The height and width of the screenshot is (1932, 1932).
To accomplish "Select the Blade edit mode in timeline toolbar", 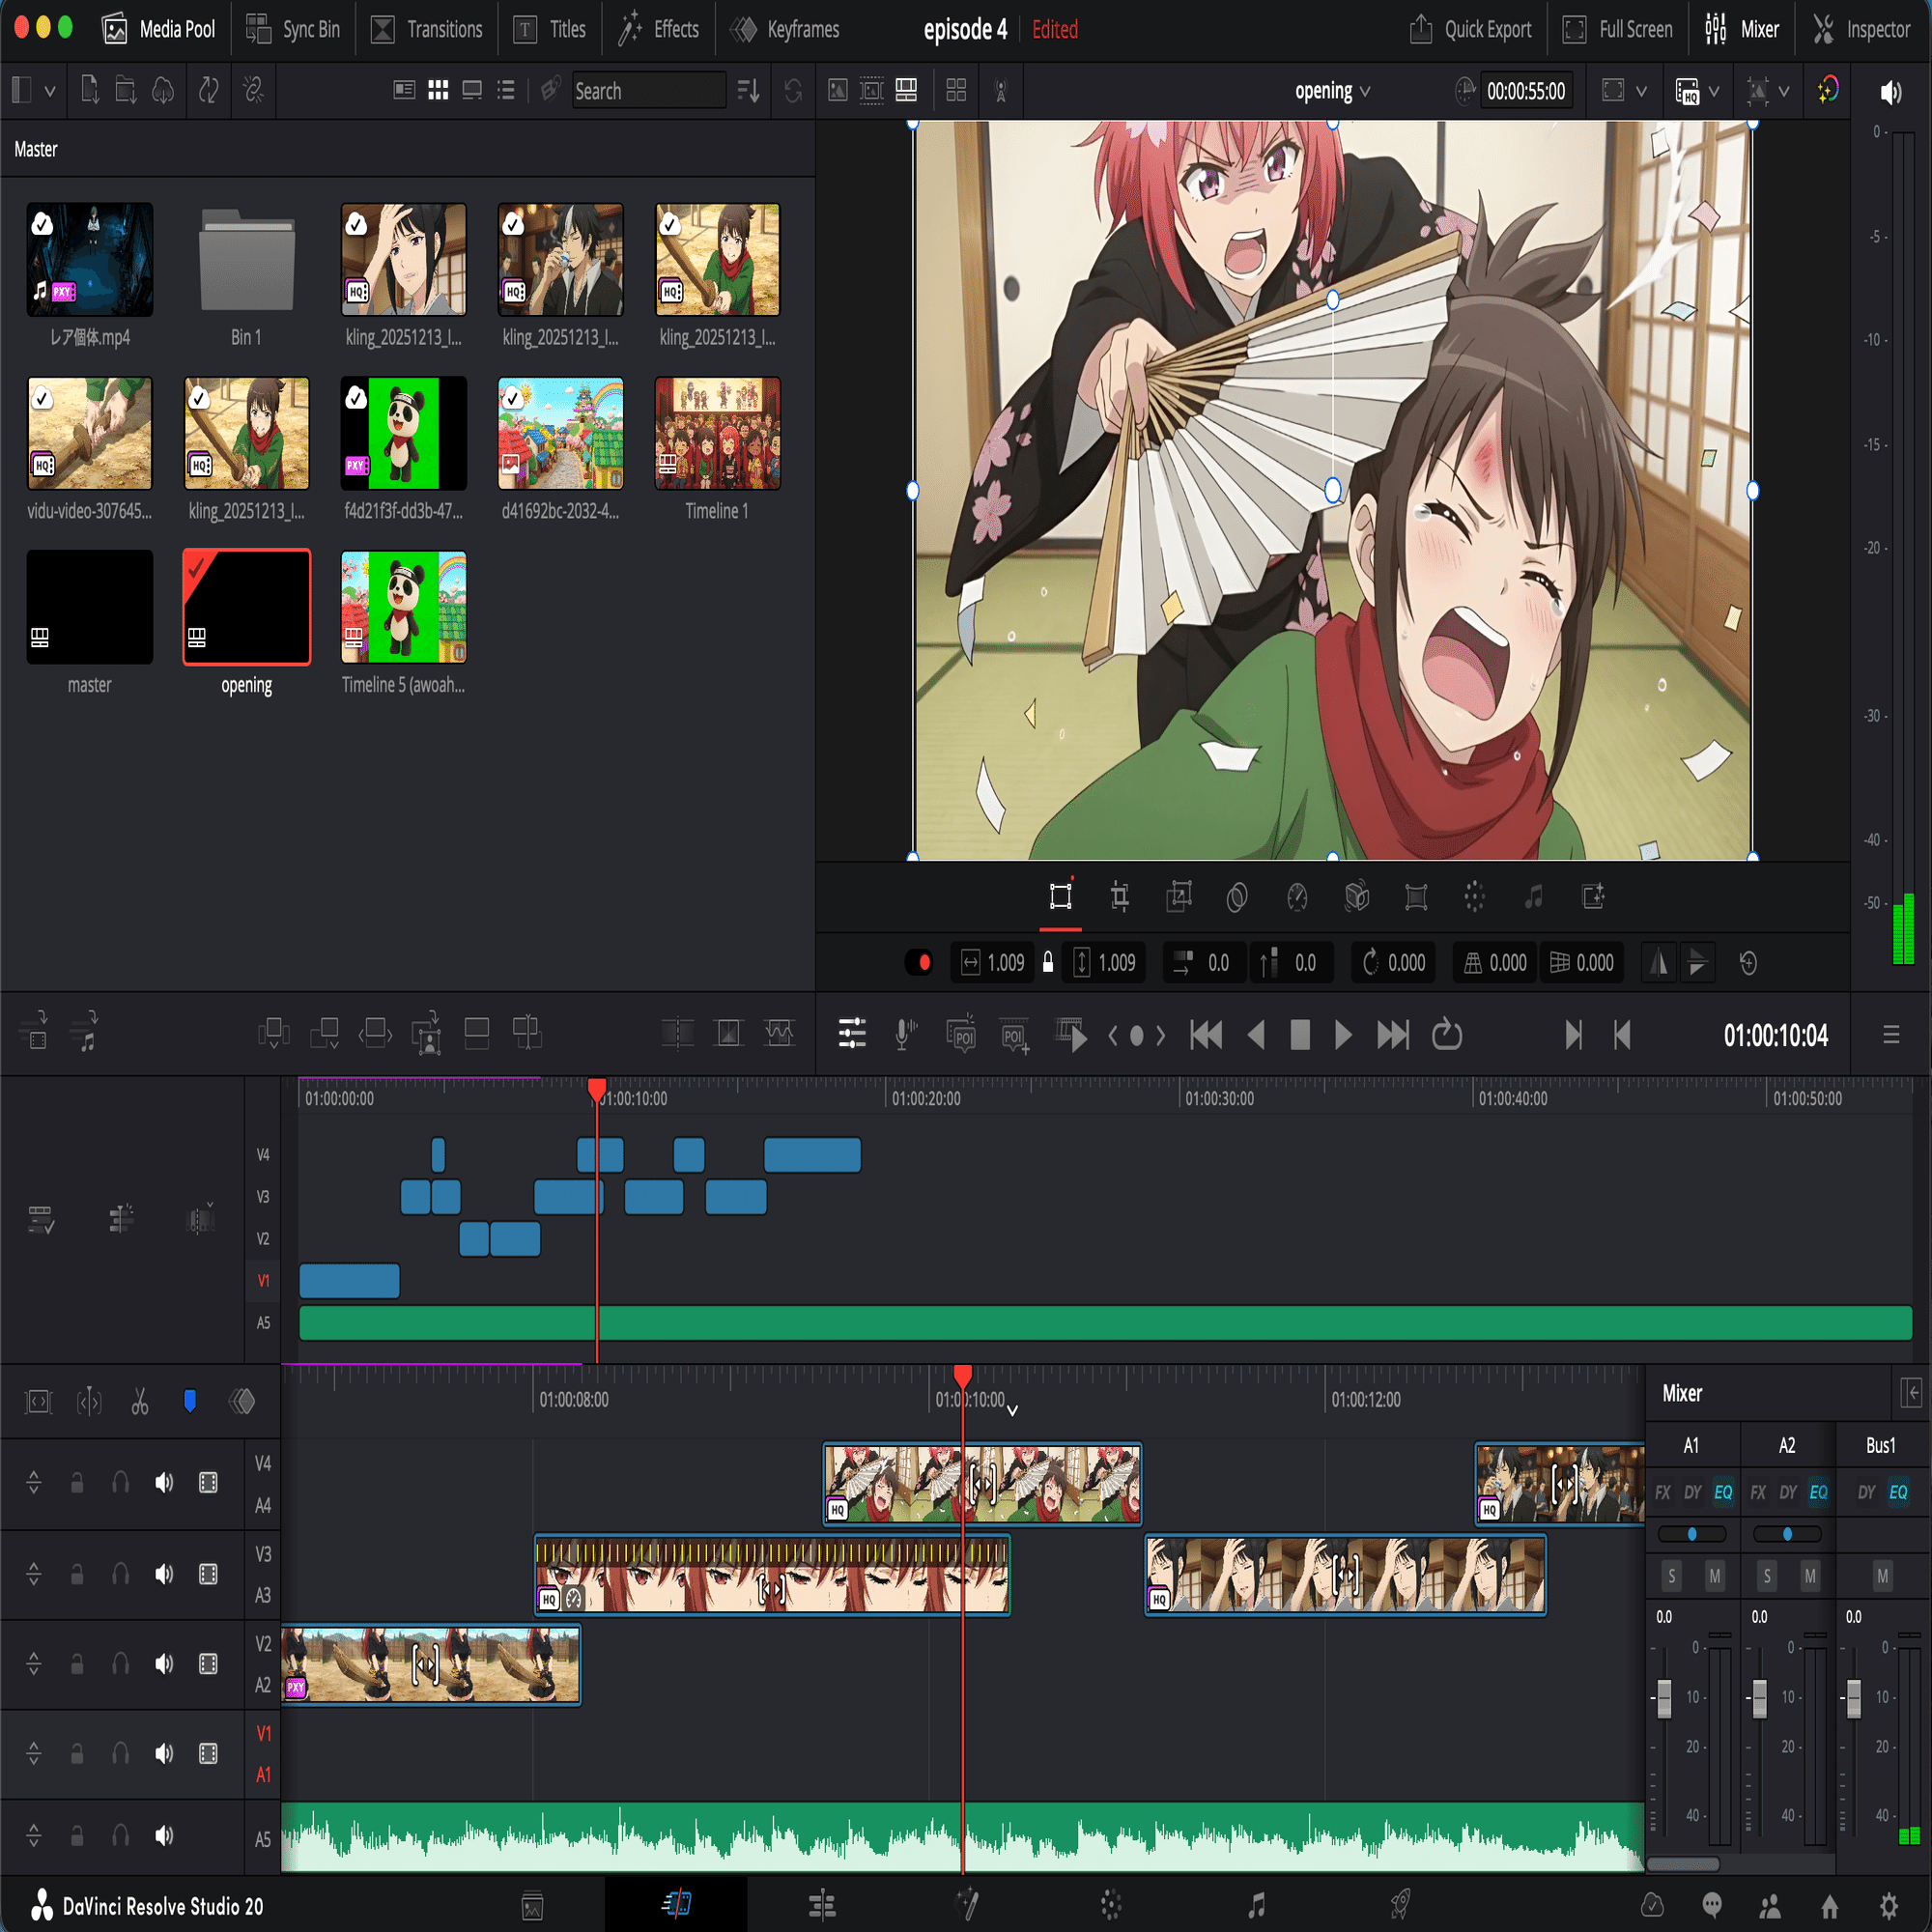I will click(140, 1402).
